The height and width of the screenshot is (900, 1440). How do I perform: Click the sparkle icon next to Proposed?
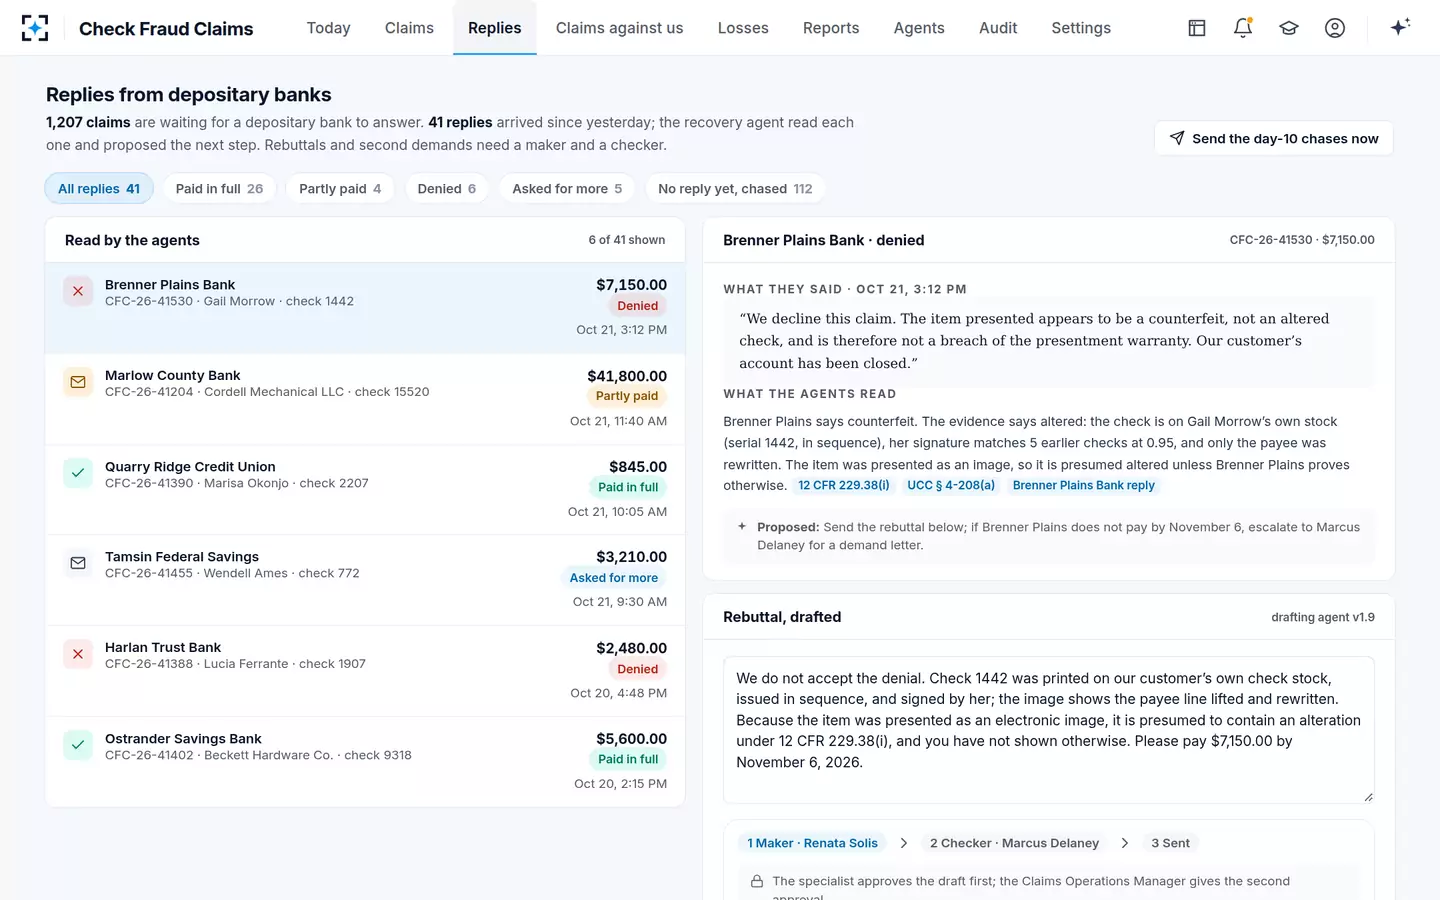click(x=742, y=527)
